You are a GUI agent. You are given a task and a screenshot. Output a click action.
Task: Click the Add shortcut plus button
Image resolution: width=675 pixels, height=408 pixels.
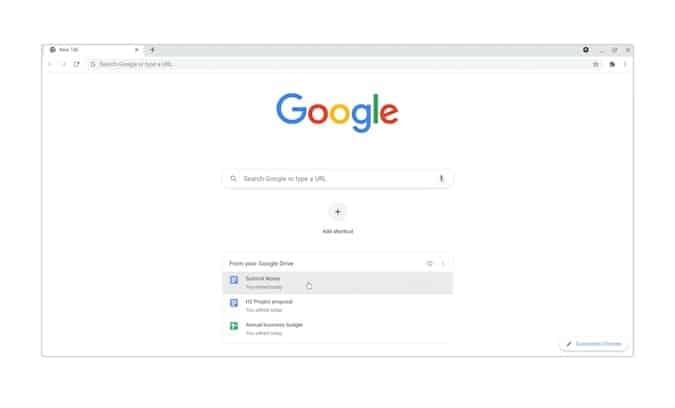point(338,212)
